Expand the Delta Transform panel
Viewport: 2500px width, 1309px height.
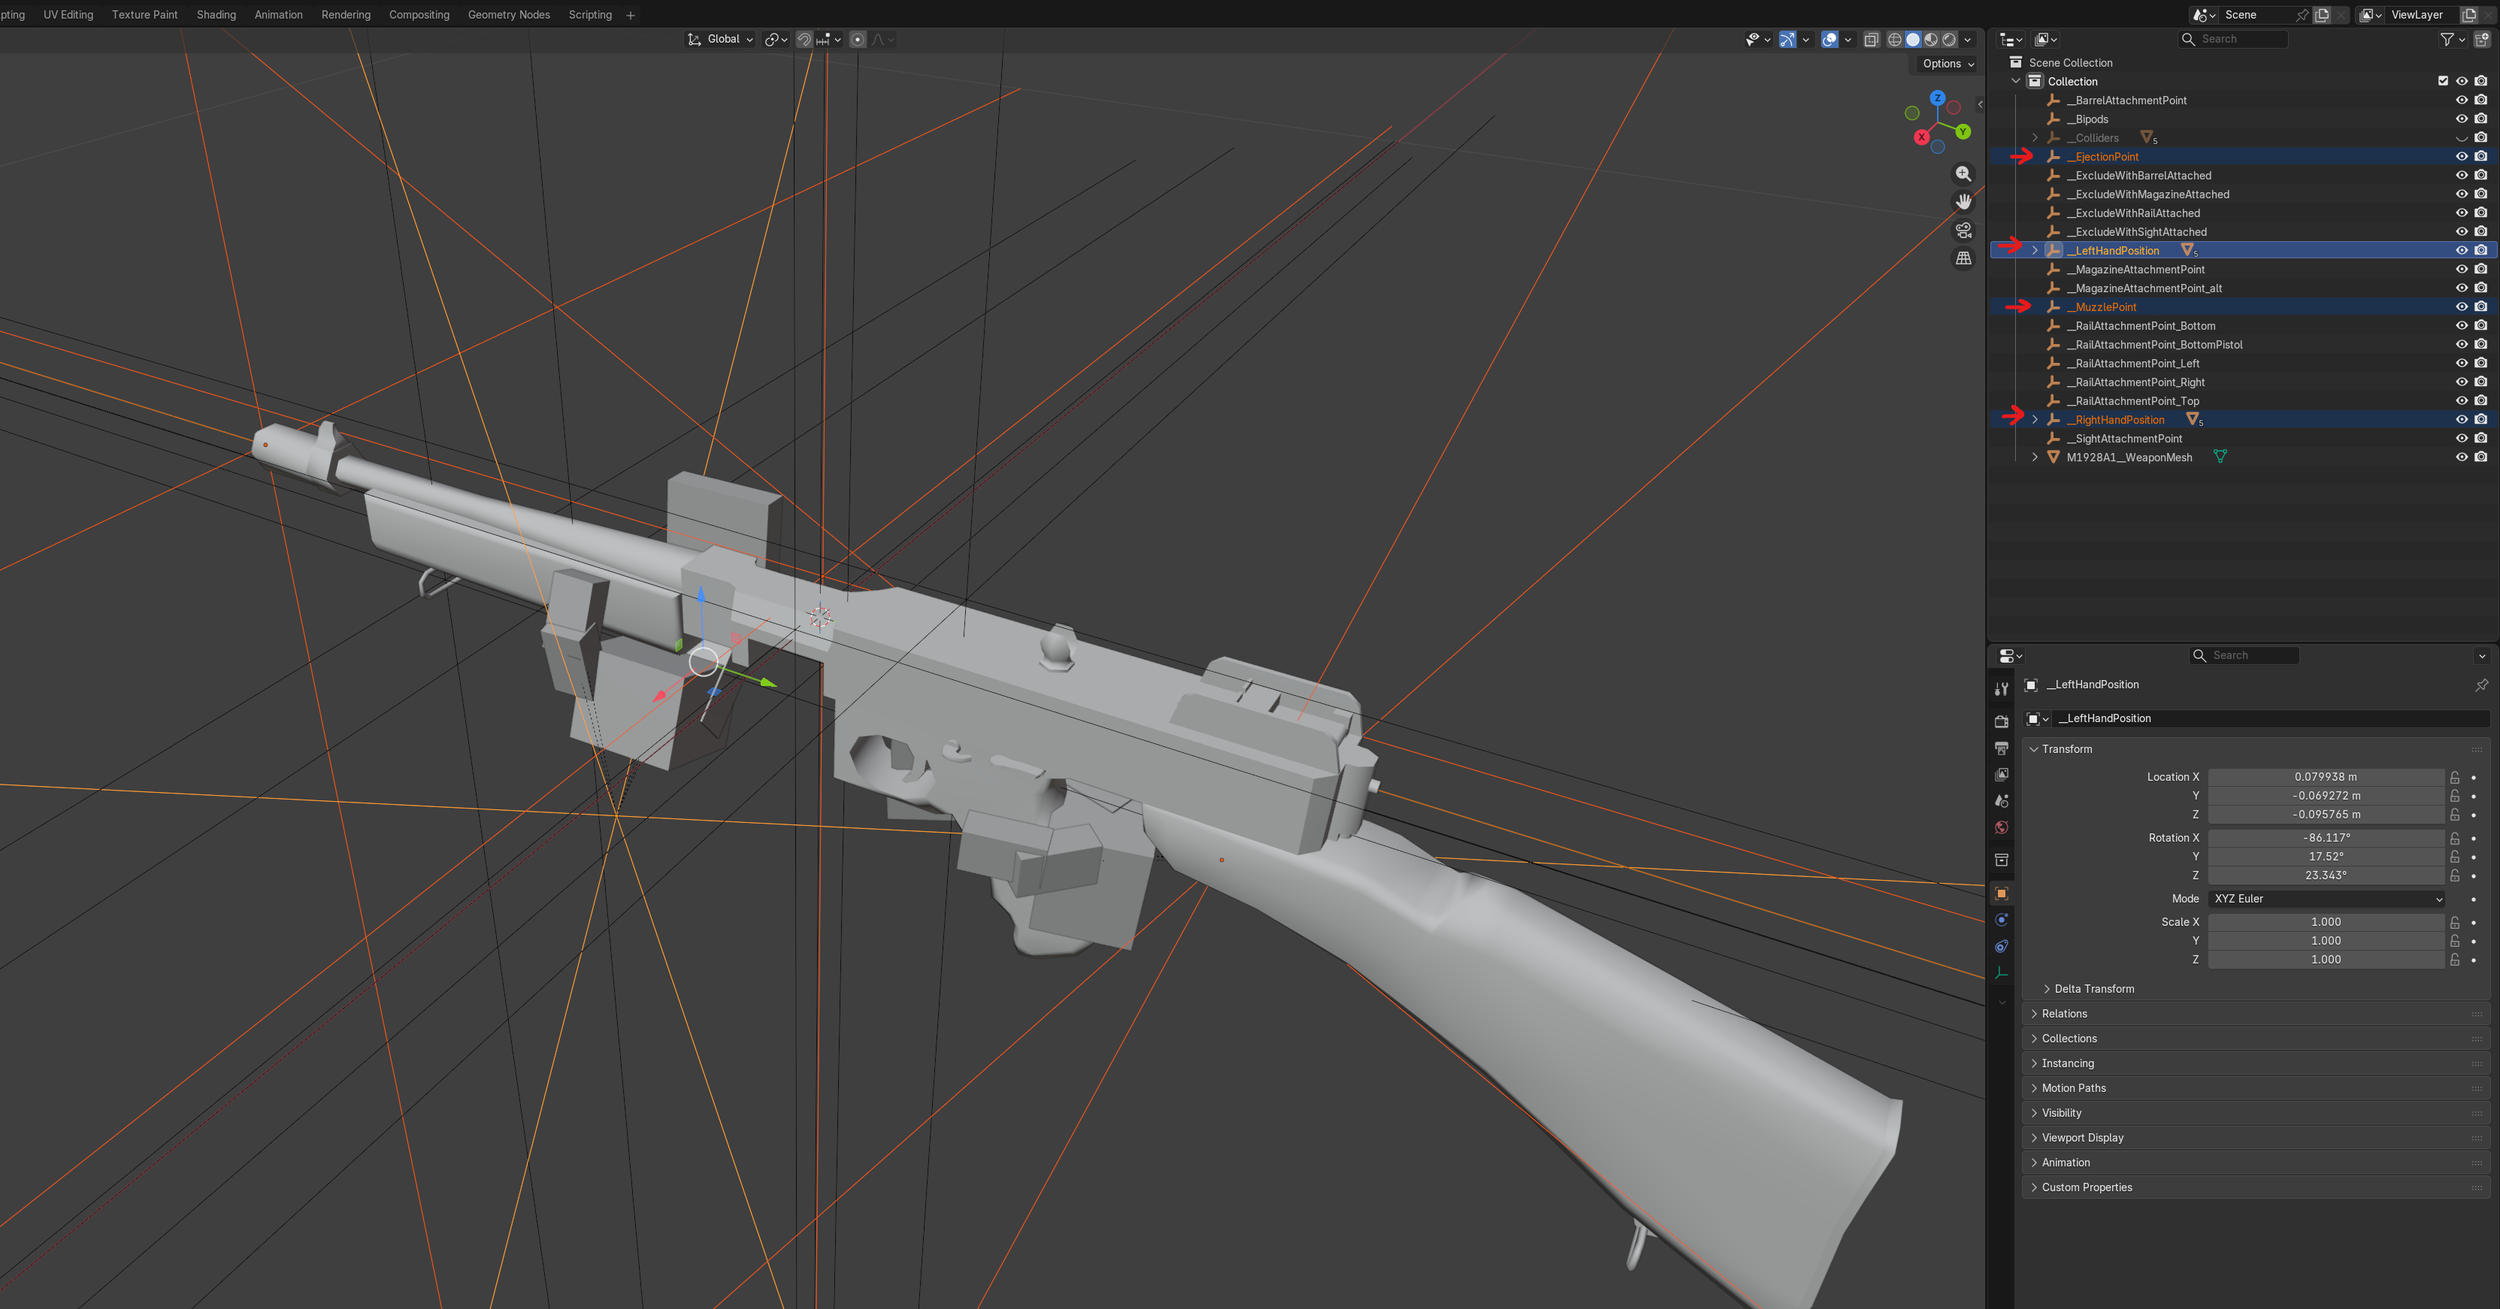click(2093, 989)
